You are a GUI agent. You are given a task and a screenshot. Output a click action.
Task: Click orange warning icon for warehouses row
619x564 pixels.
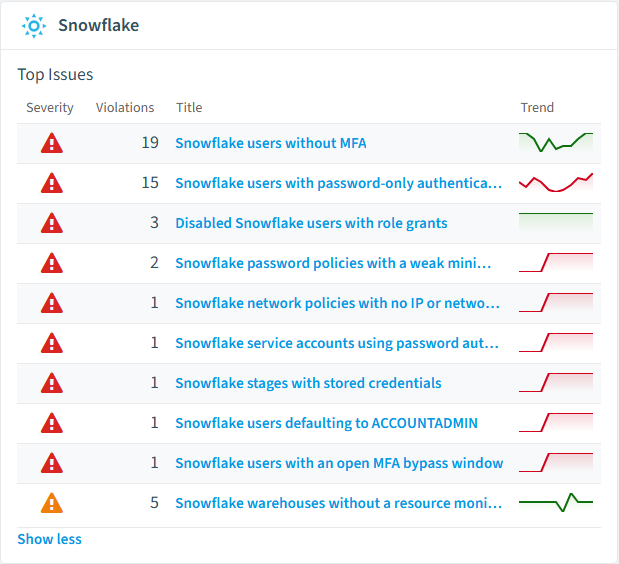[x=52, y=503]
